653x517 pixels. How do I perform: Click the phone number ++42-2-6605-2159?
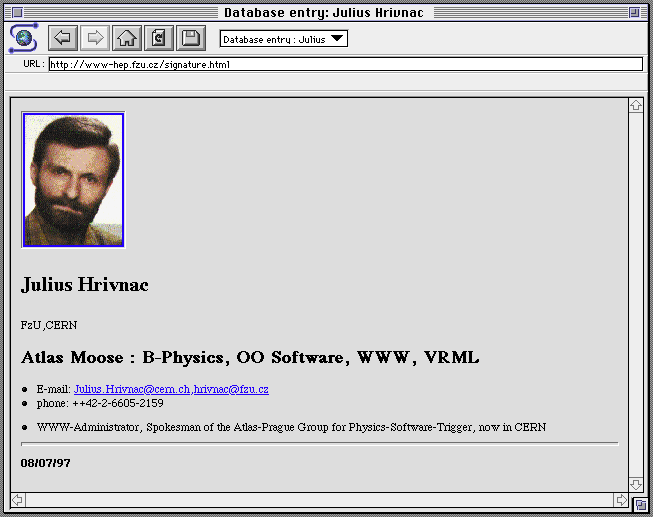[x=118, y=403]
